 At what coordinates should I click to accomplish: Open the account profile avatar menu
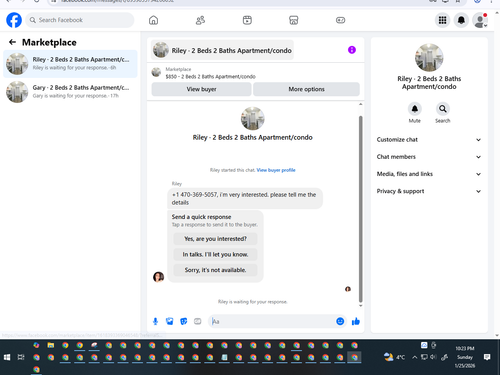(x=480, y=20)
